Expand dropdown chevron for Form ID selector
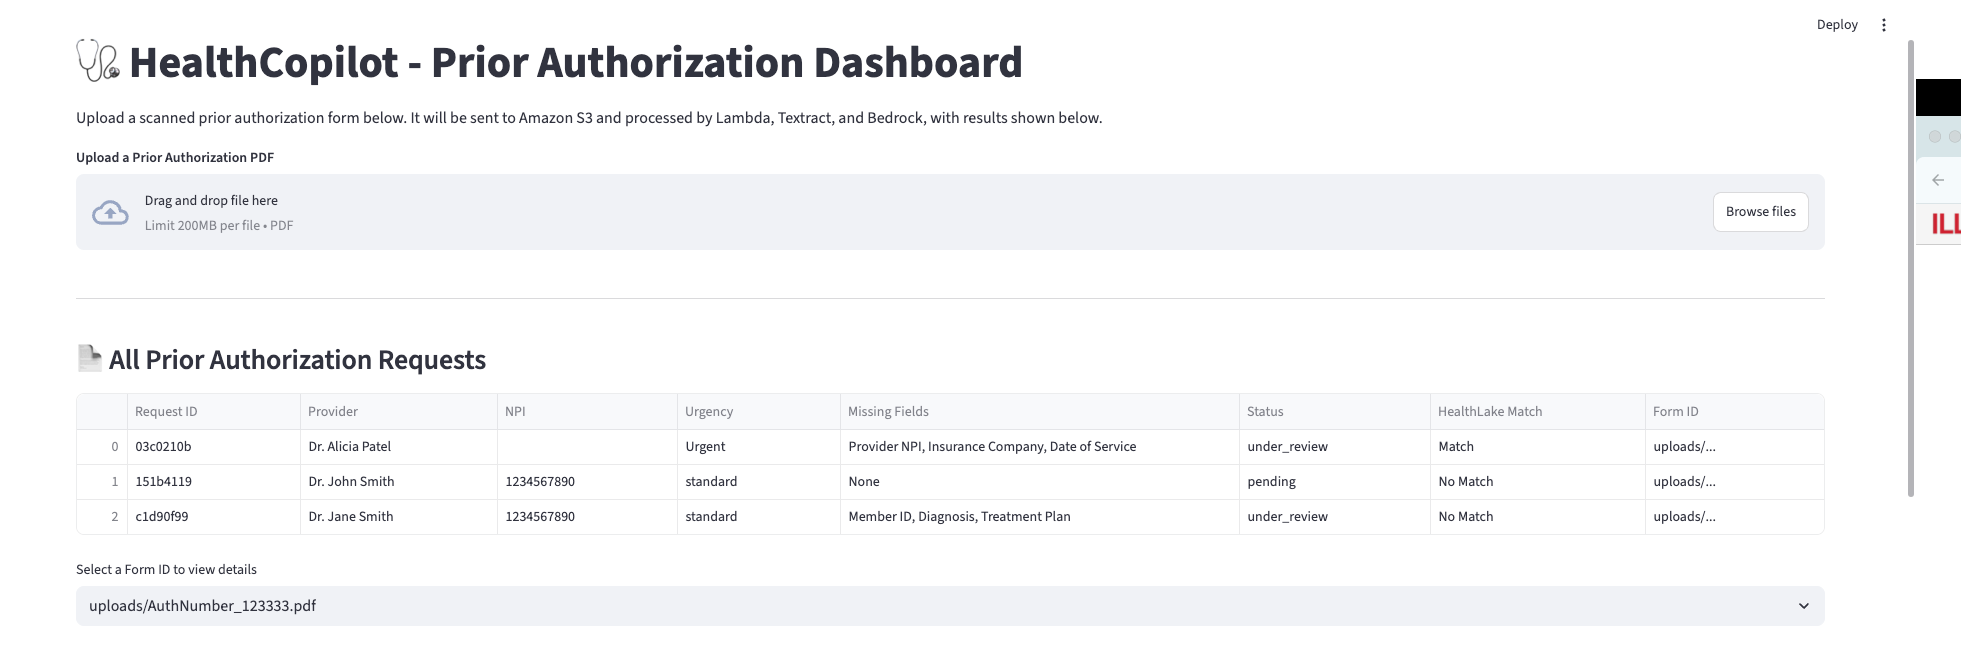 coord(1803,606)
